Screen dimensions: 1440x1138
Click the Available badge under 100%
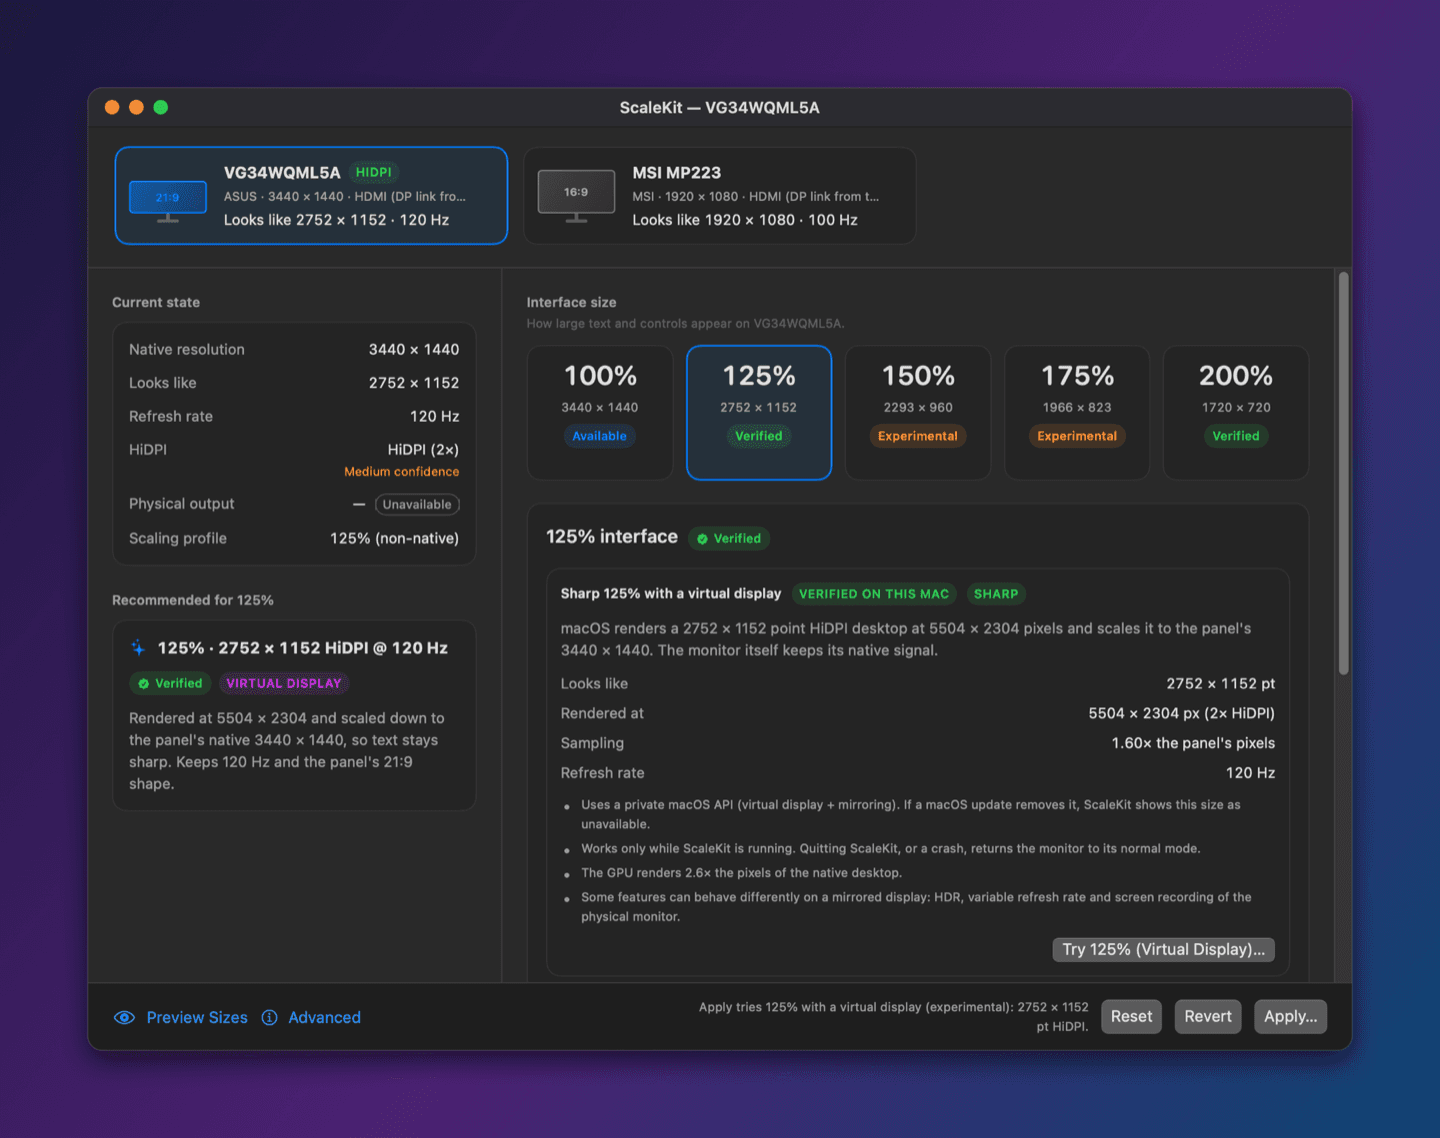(x=600, y=436)
